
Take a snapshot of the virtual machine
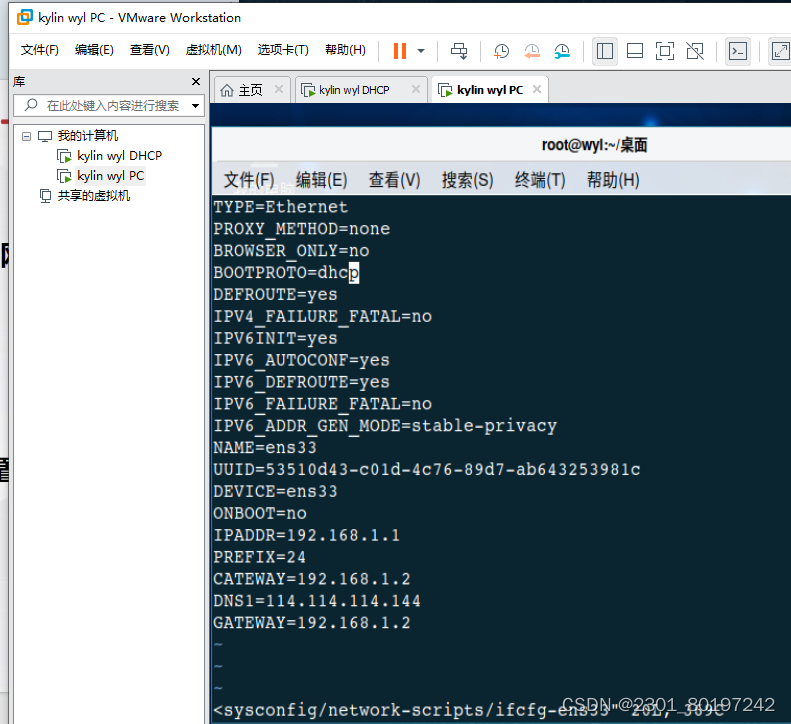pos(501,50)
